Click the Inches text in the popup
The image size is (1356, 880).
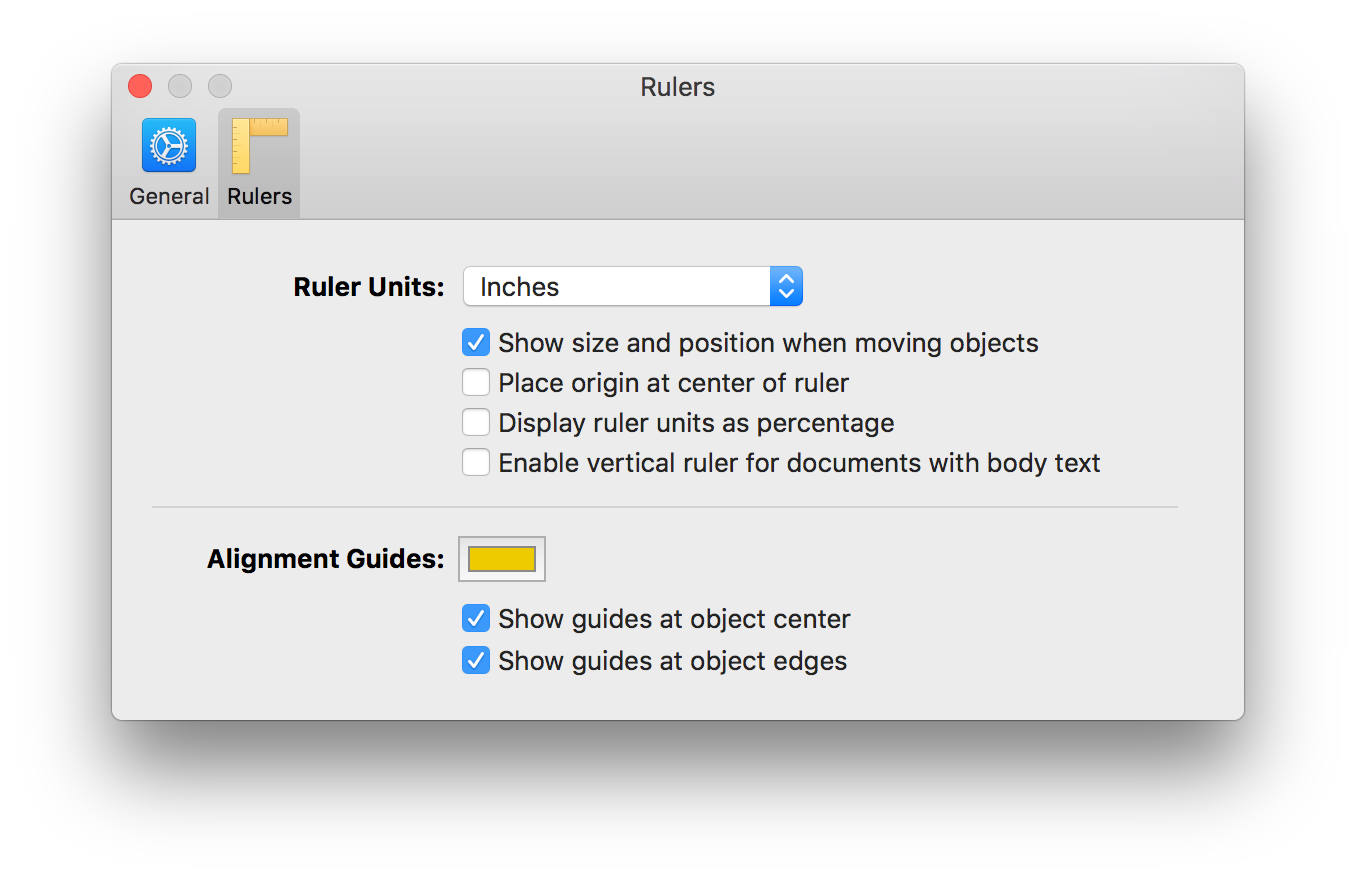(520, 287)
